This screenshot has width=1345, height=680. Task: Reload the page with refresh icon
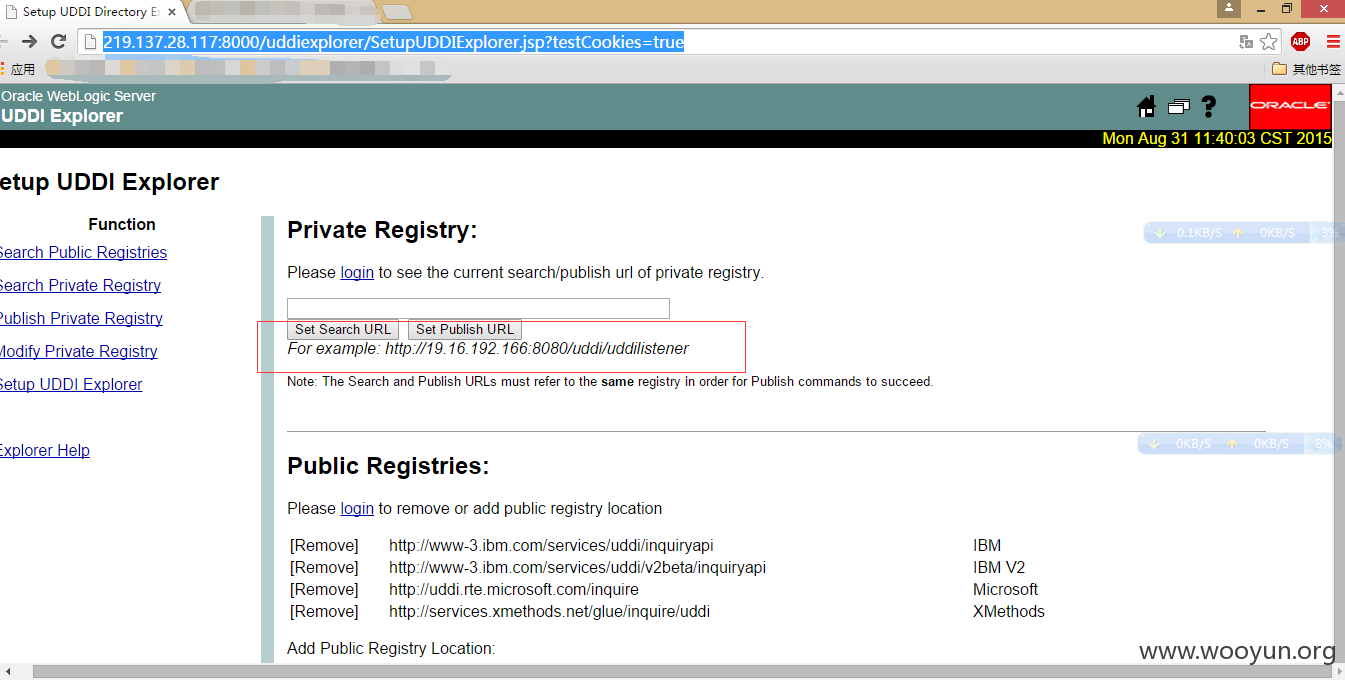[59, 42]
